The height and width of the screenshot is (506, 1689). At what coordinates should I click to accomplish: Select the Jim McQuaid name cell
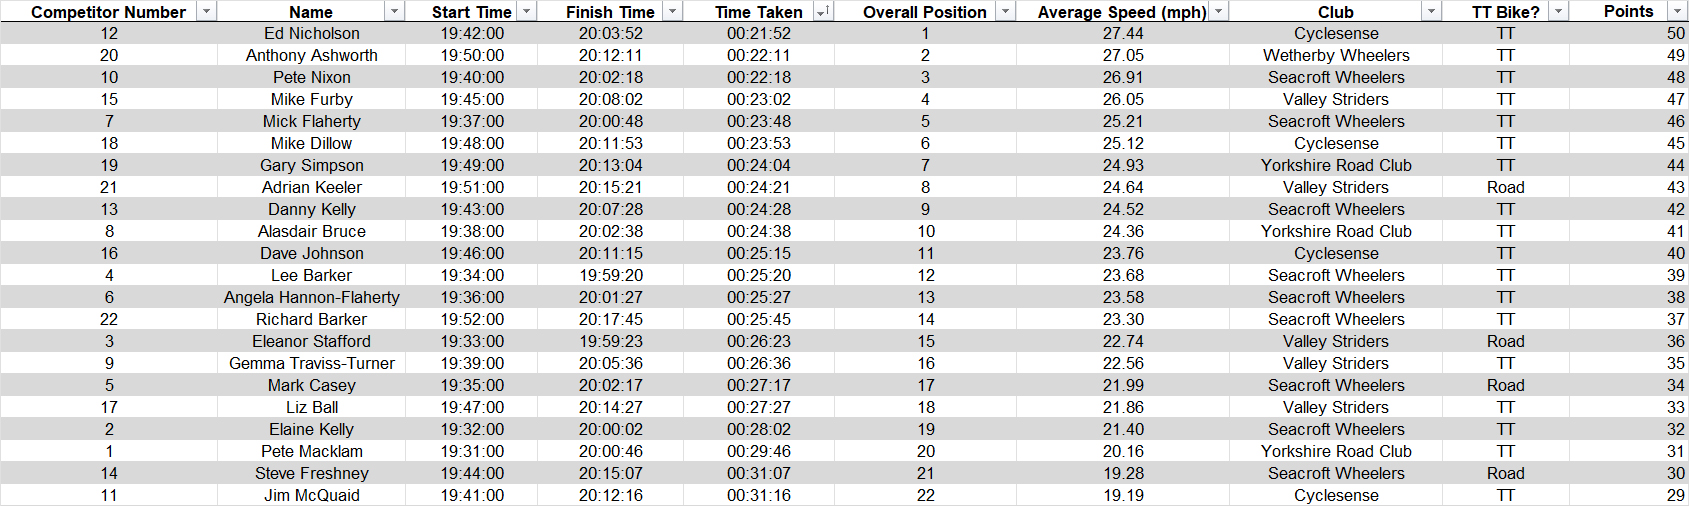[311, 496]
